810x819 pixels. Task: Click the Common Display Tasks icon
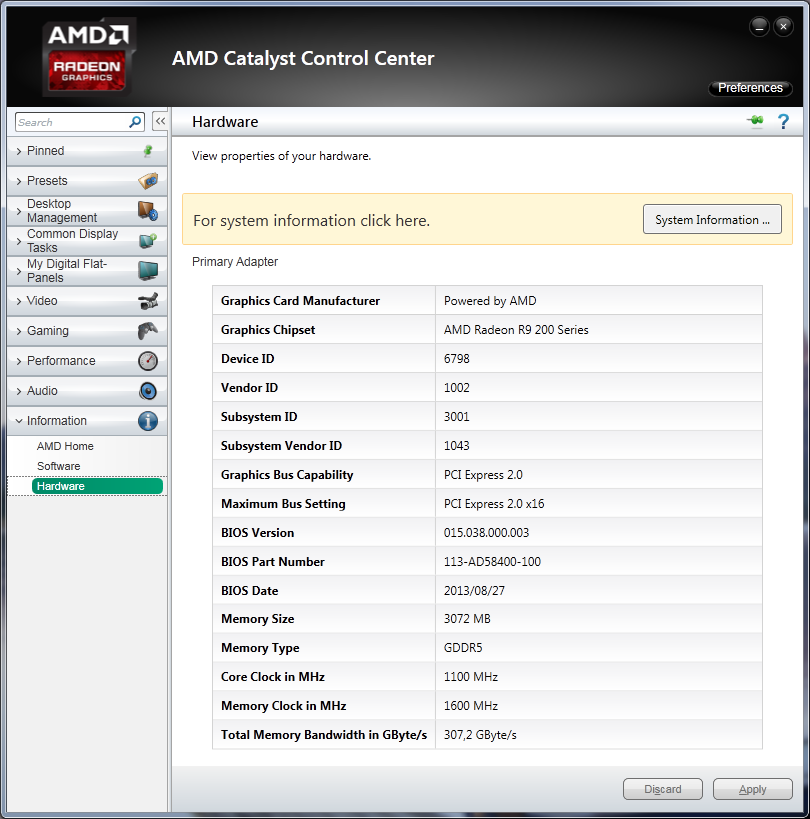point(148,241)
